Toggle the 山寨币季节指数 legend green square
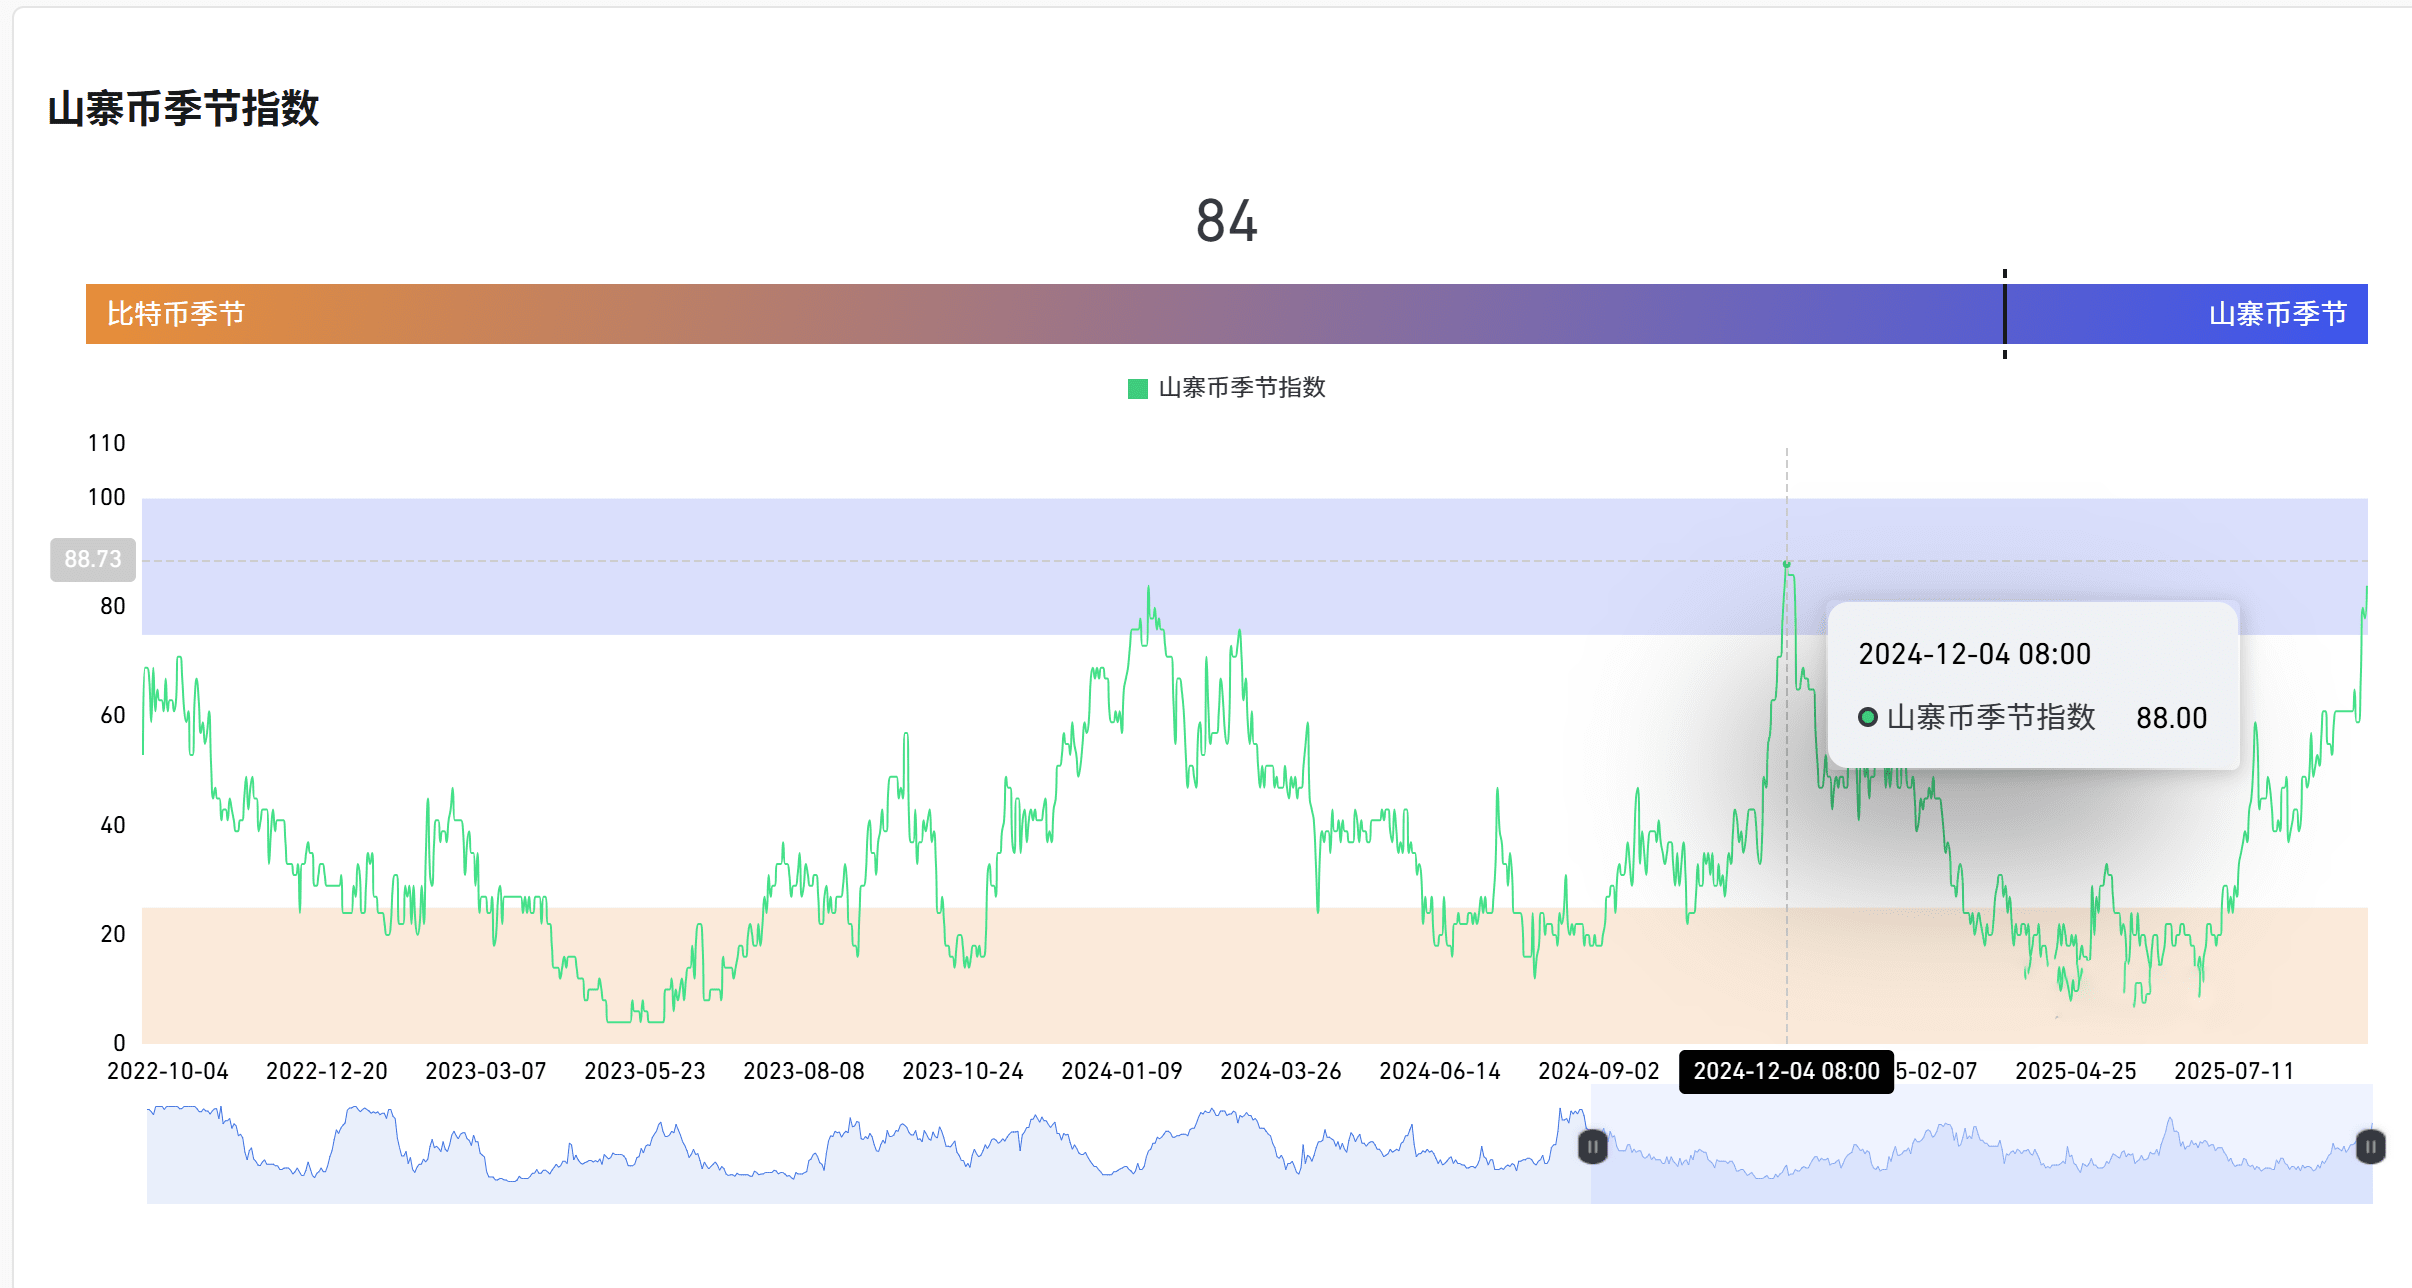The width and height of the screenshot is (2412, 1288). click(x=1137, y=388)
